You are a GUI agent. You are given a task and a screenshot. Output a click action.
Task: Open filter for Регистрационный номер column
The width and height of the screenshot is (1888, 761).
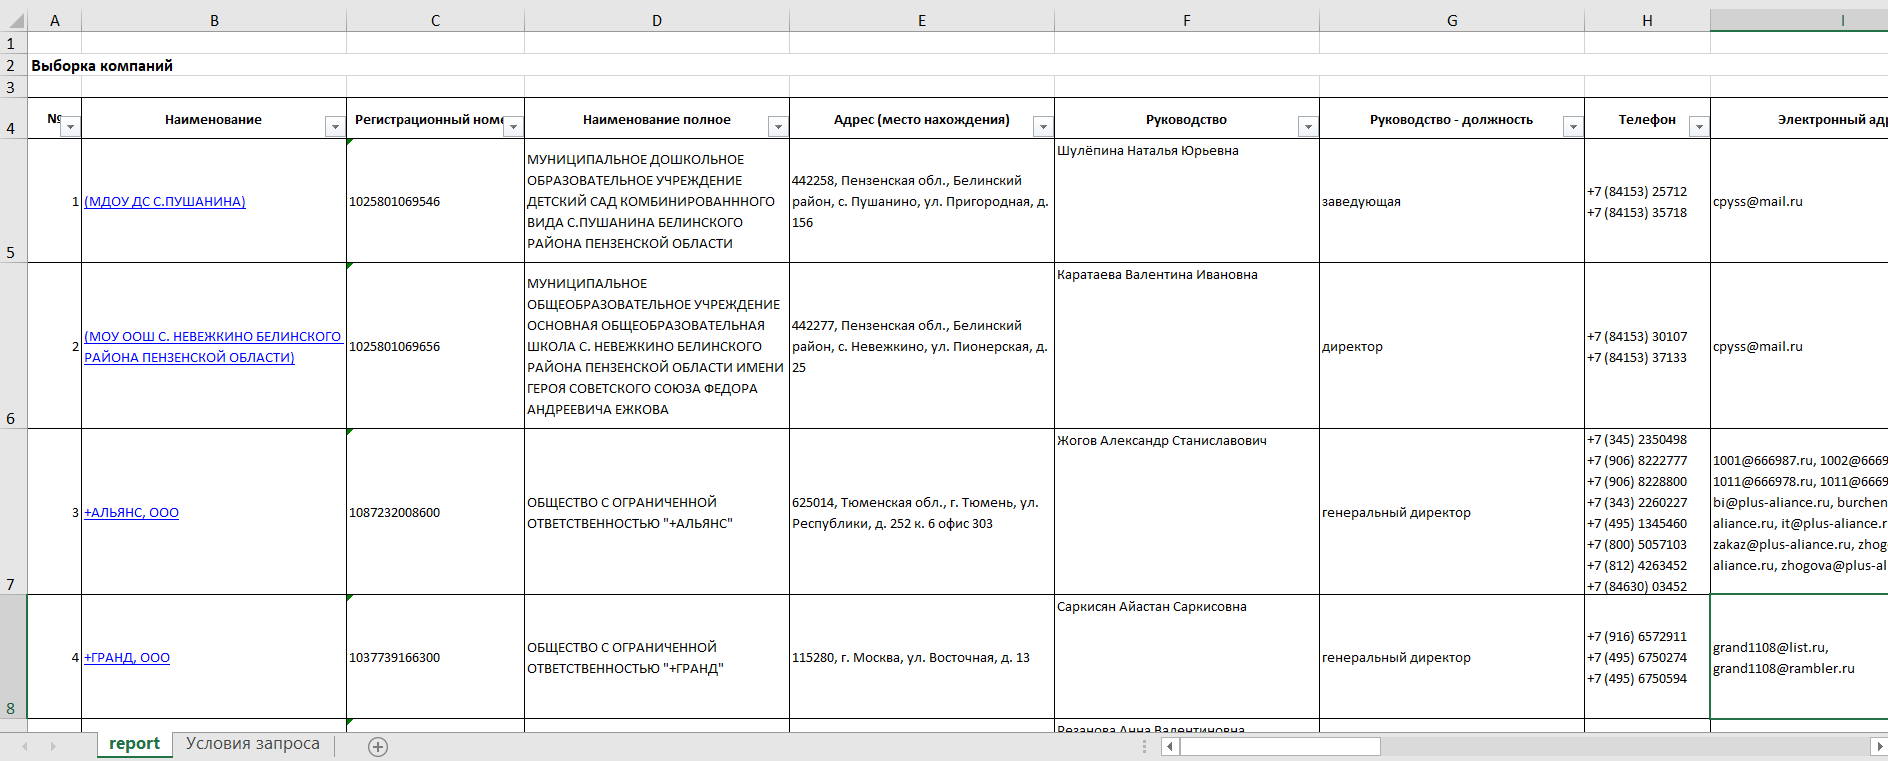[x=513, y=127]
